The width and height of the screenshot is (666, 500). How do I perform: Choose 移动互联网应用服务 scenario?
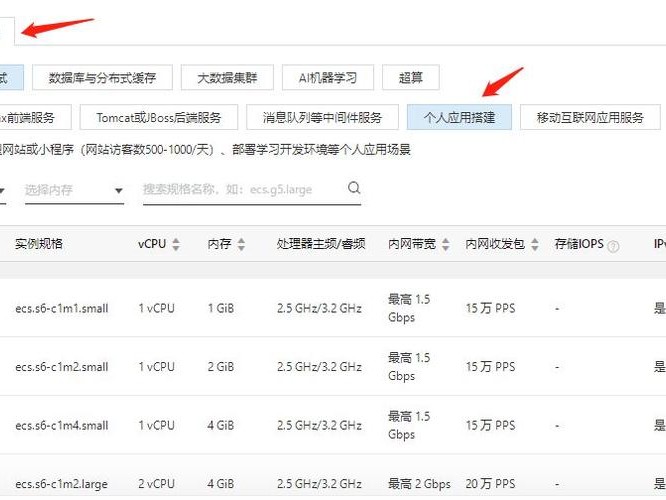(x=590, y=117)
